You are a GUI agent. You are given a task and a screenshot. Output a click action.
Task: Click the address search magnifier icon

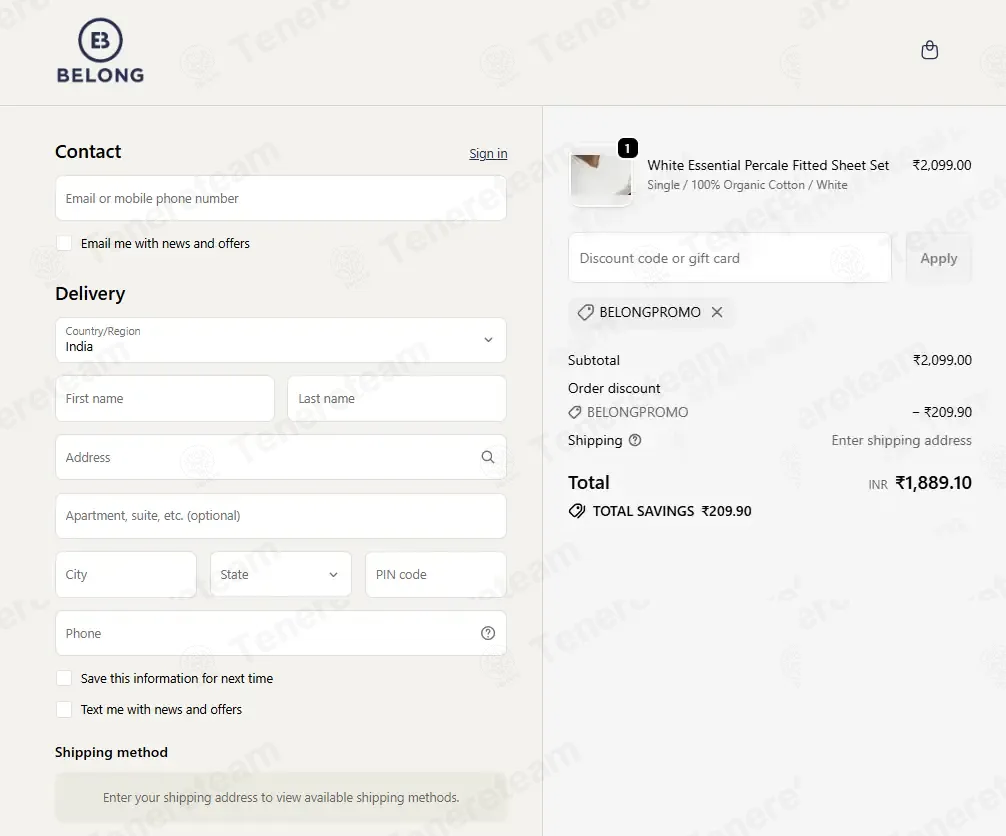tap(488, 457)
